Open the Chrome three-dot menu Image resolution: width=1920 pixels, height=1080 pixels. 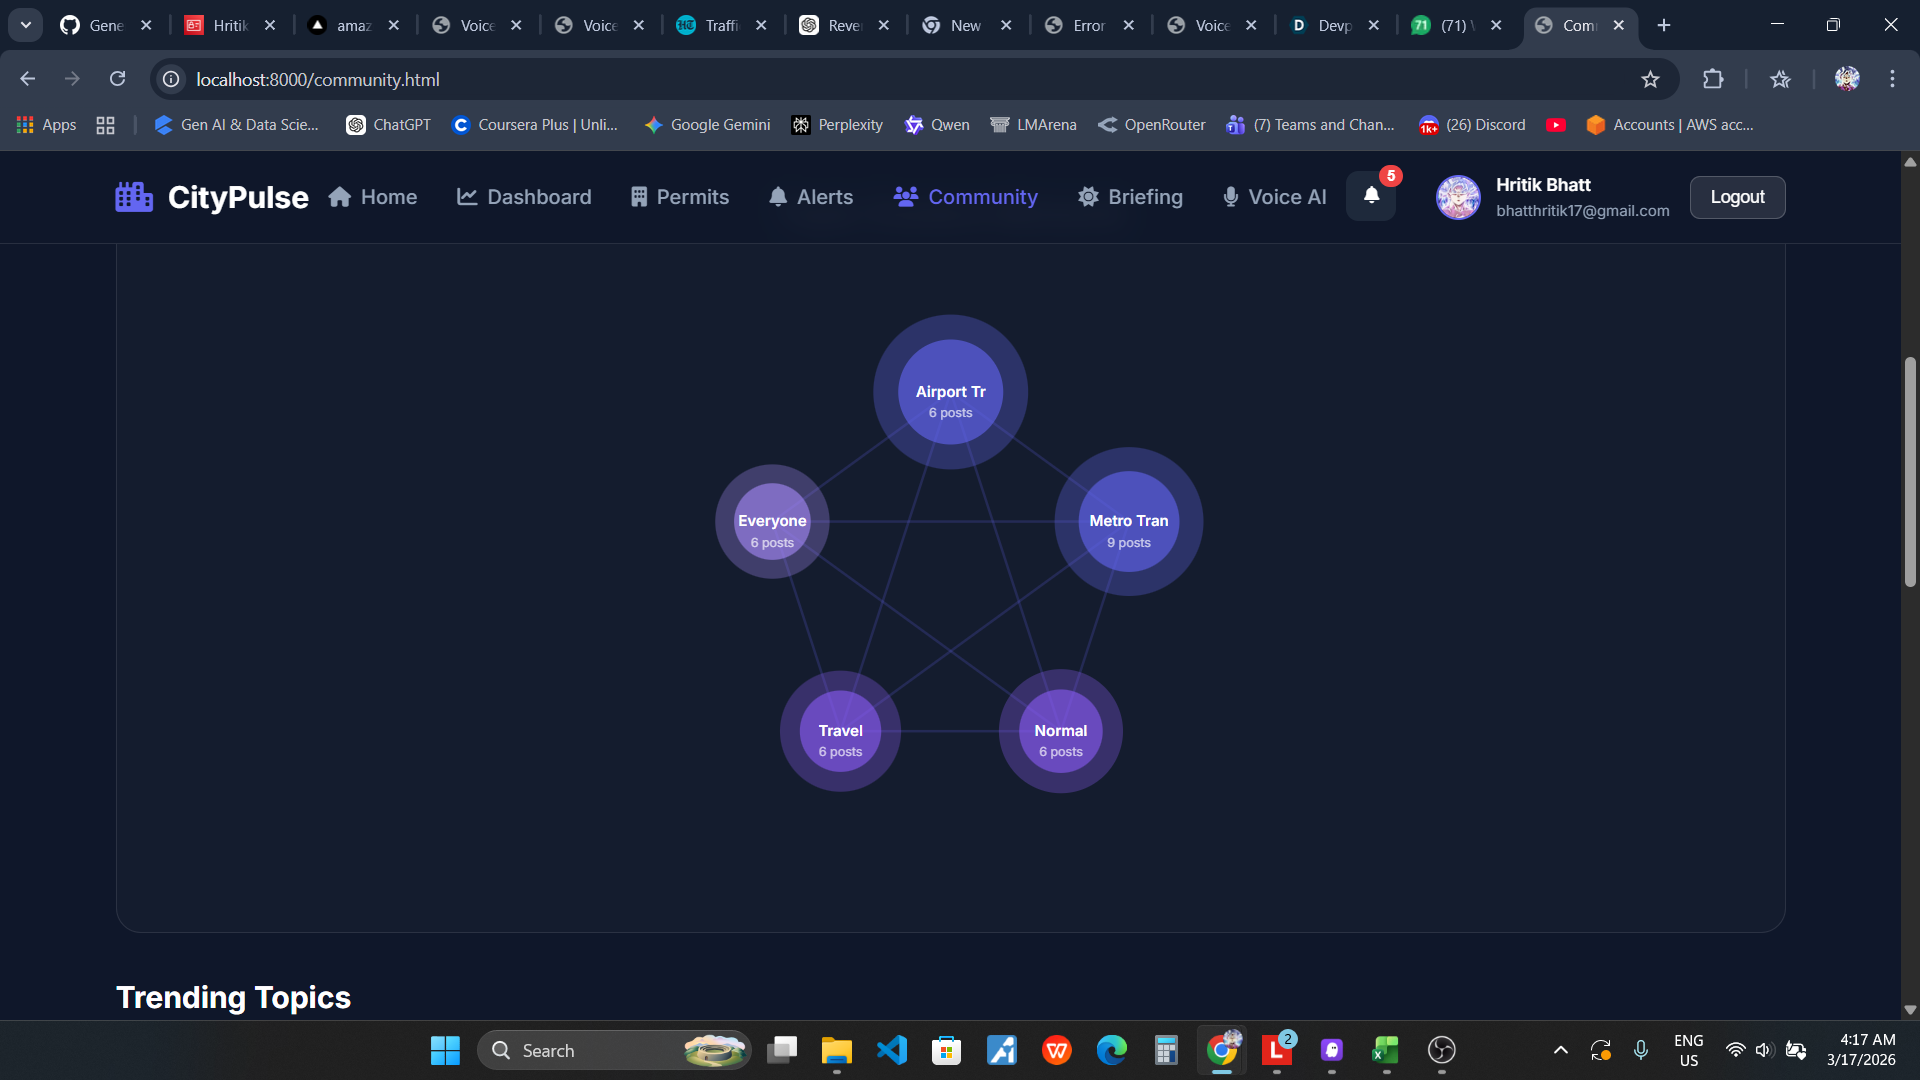(1892, 79)
